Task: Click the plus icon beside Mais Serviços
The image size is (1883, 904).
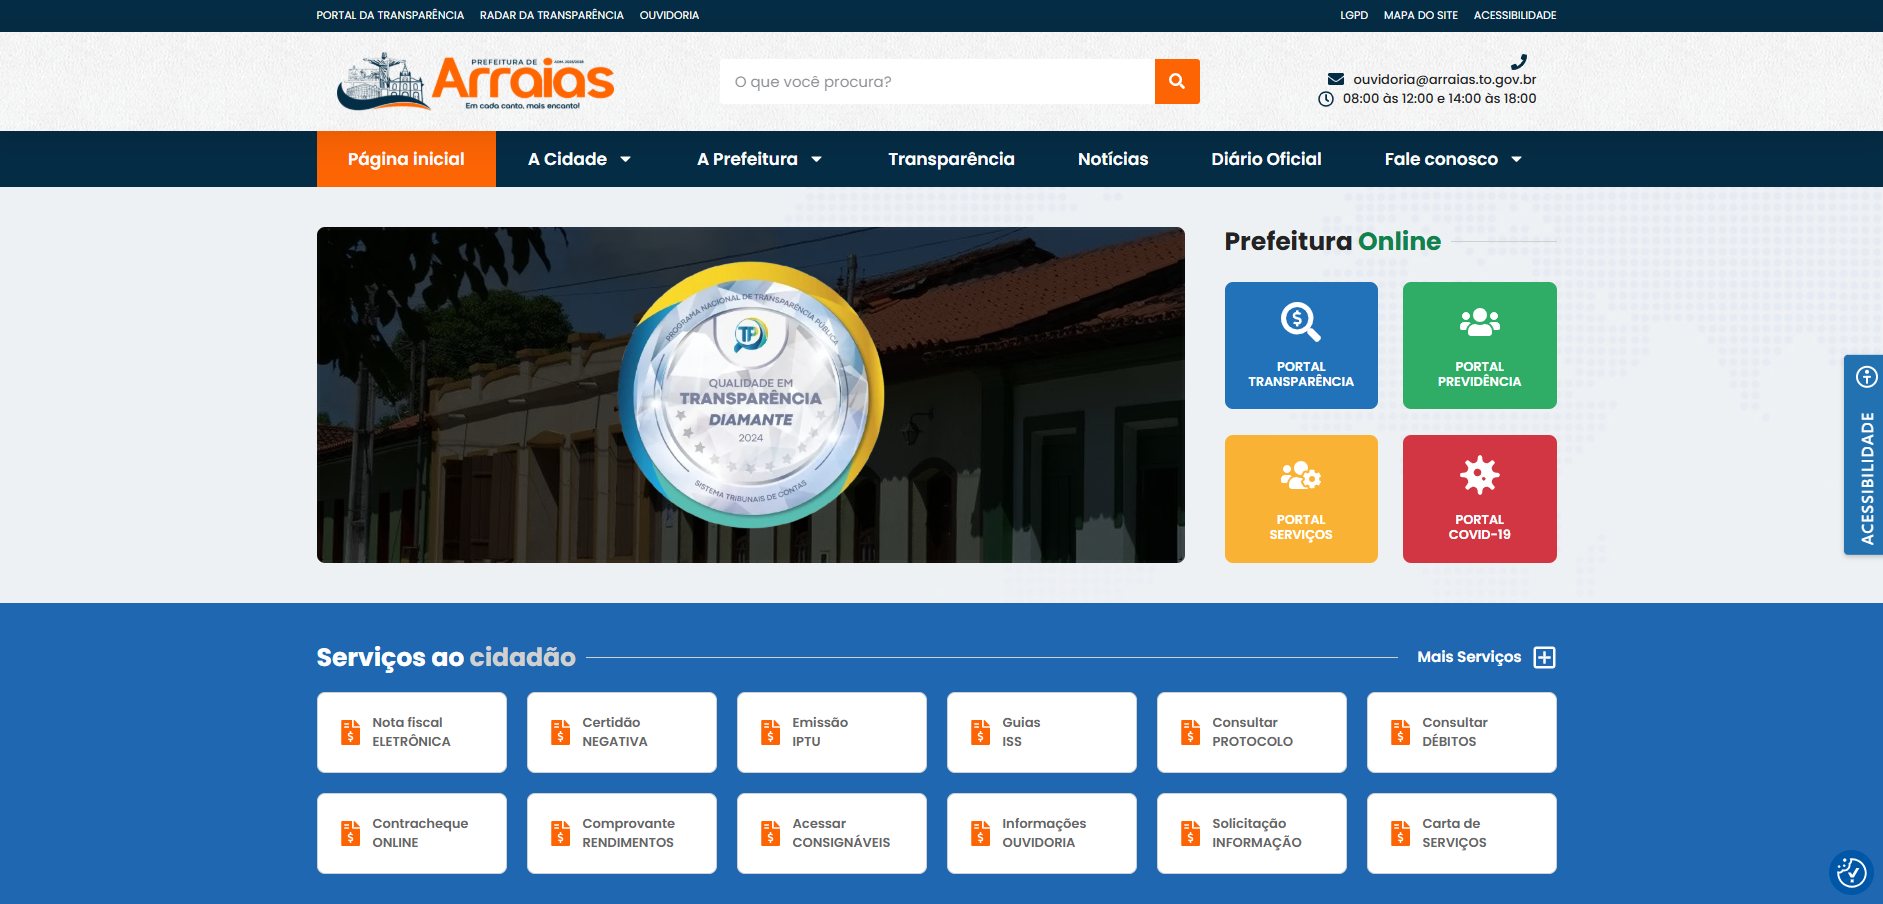Action: (x=1544, y=657)
